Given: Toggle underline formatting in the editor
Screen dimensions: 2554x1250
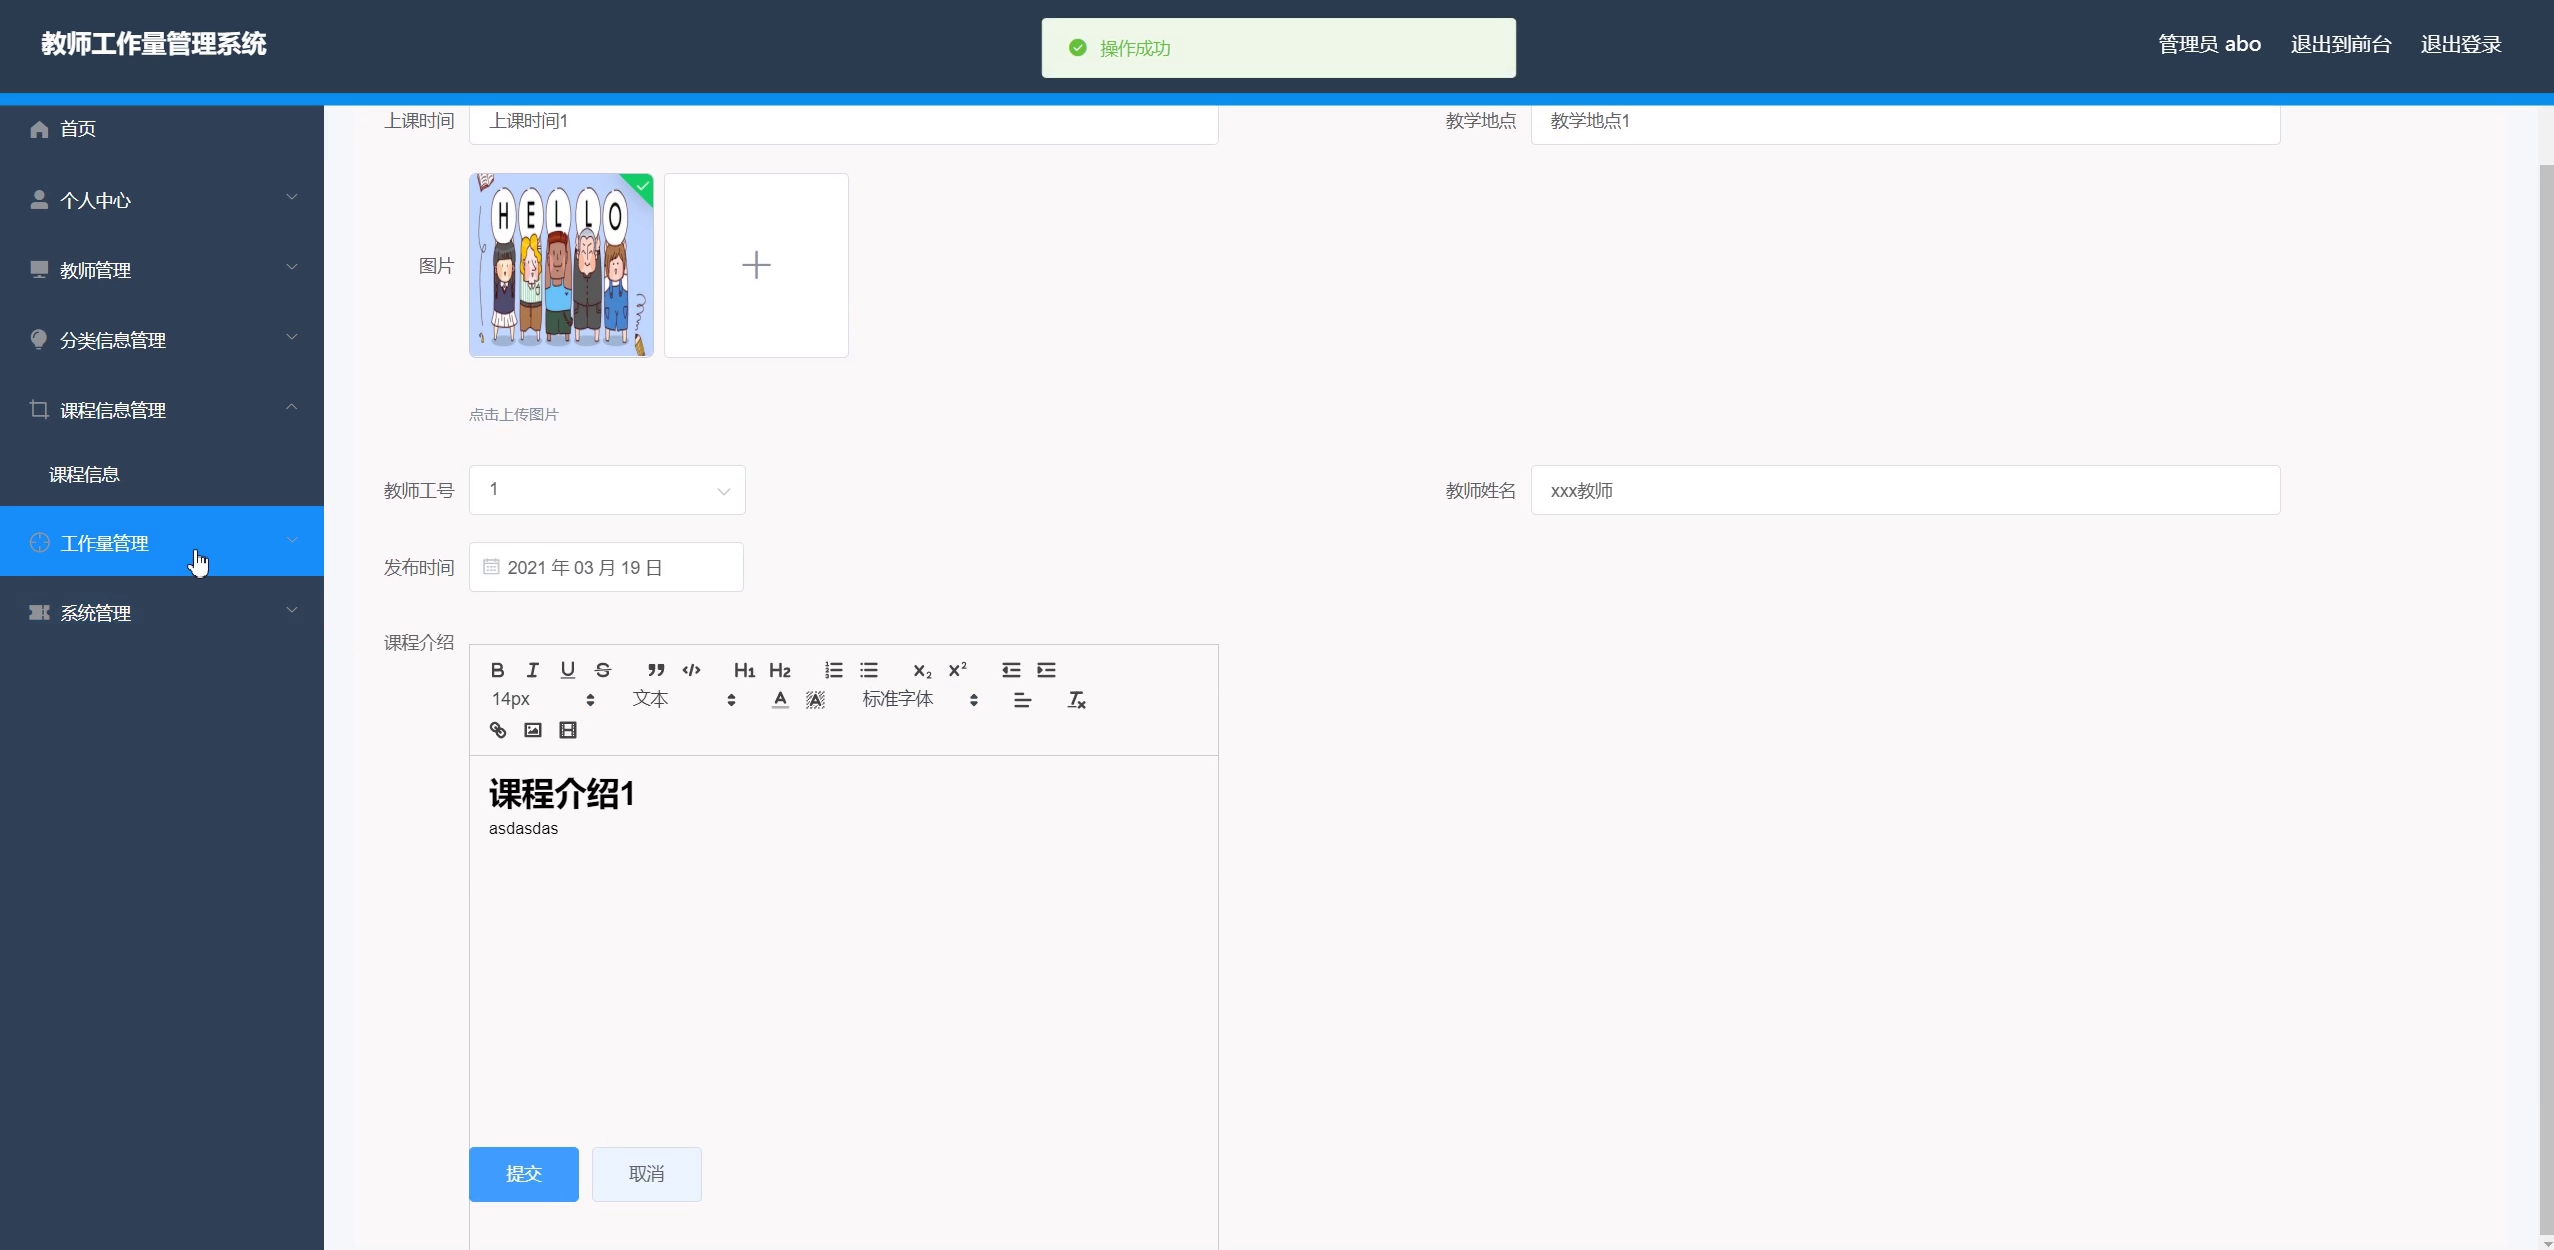Looking at the screenshot, I should point(567,670).
